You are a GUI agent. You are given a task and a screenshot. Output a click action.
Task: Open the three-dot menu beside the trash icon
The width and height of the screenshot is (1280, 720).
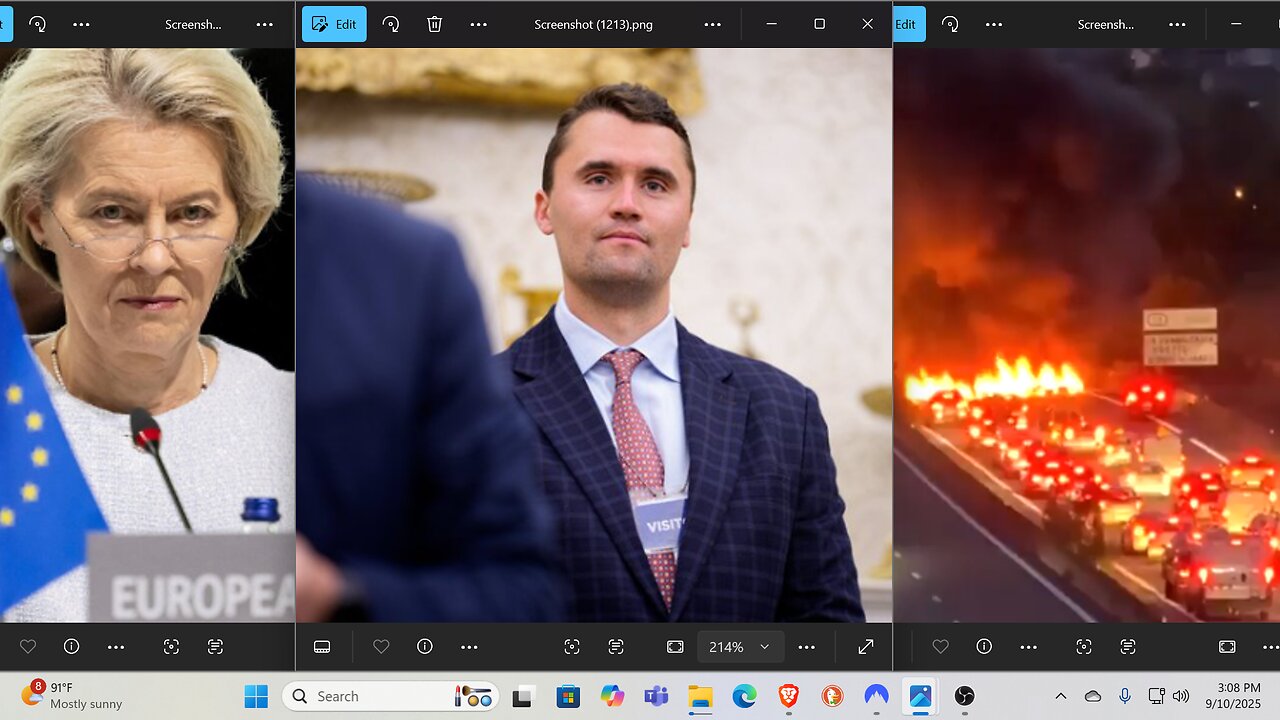click(x=479, y=24)
